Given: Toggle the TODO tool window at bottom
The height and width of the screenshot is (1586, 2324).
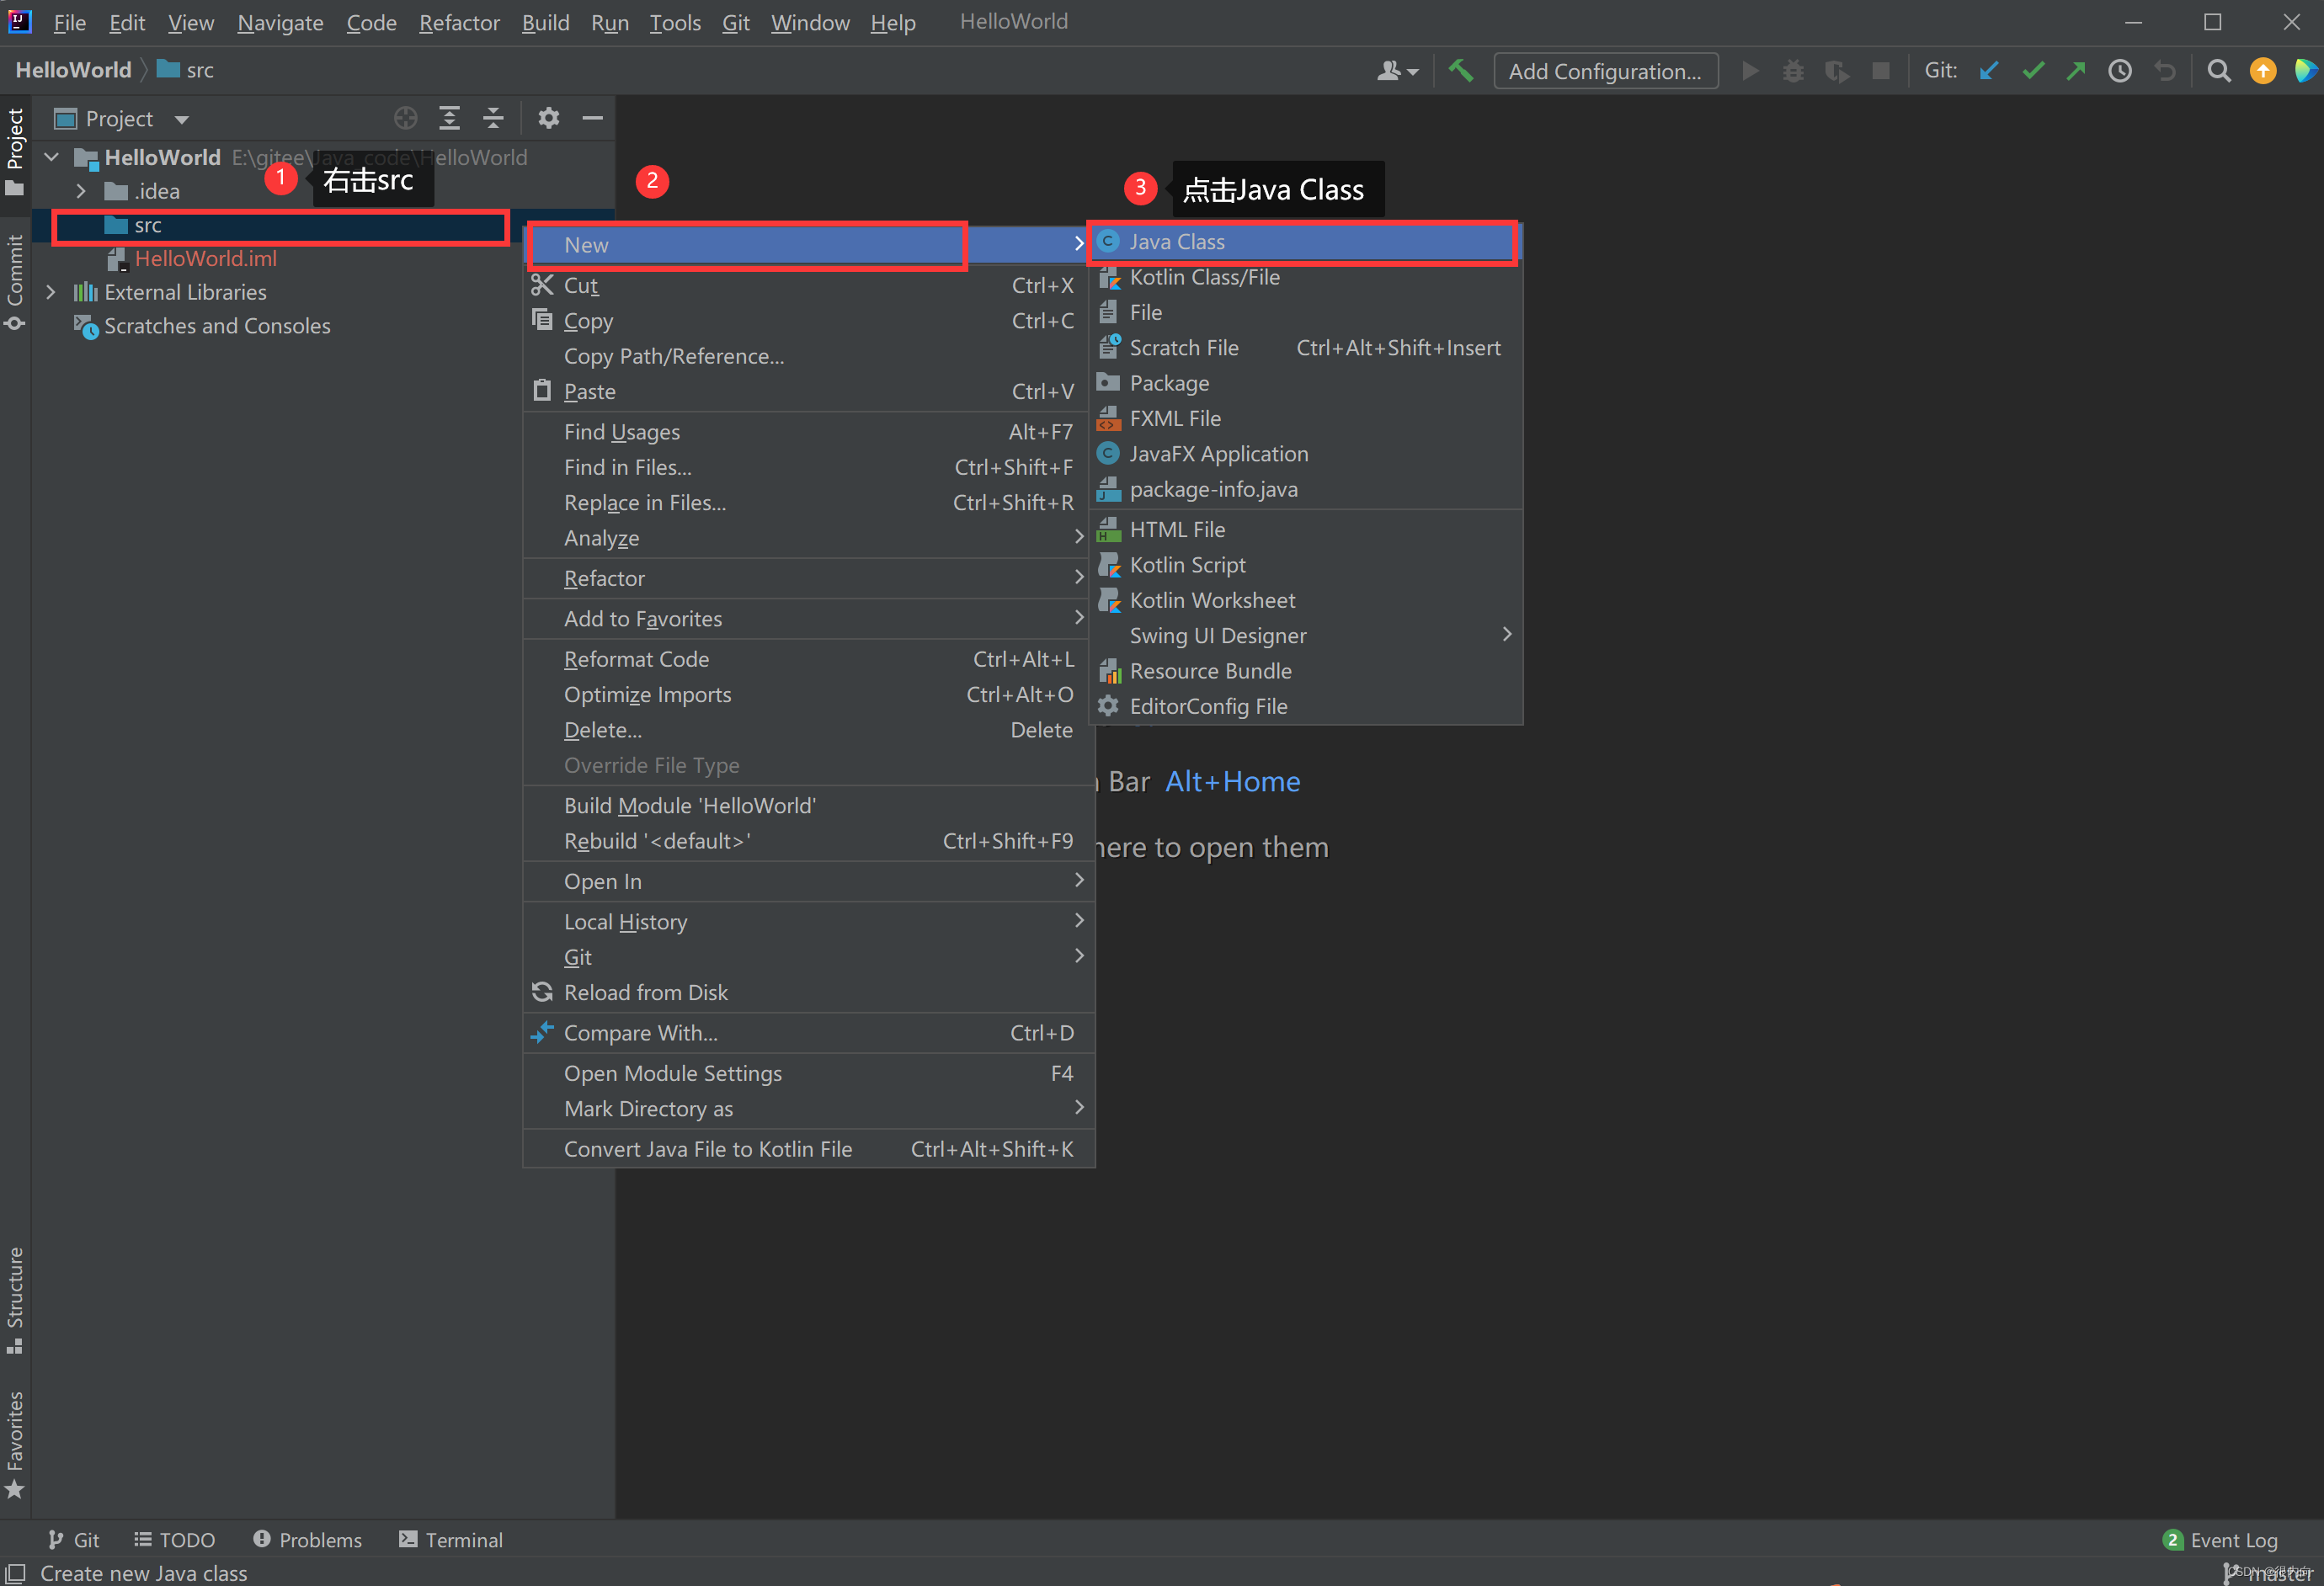Looking at the screenshot, I should point(175,1540).
